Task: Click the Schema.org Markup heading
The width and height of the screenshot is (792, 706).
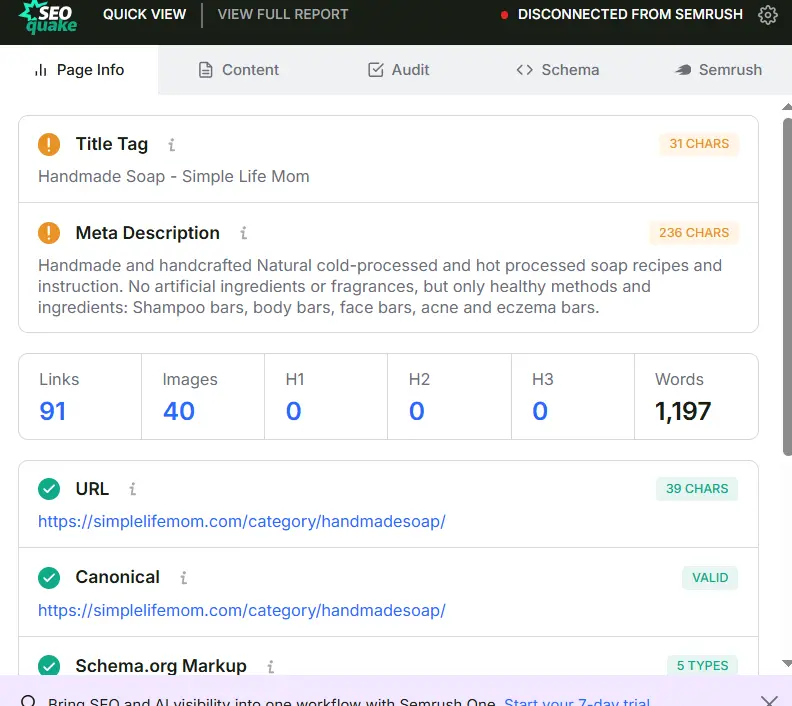Action: pos(161,666)
